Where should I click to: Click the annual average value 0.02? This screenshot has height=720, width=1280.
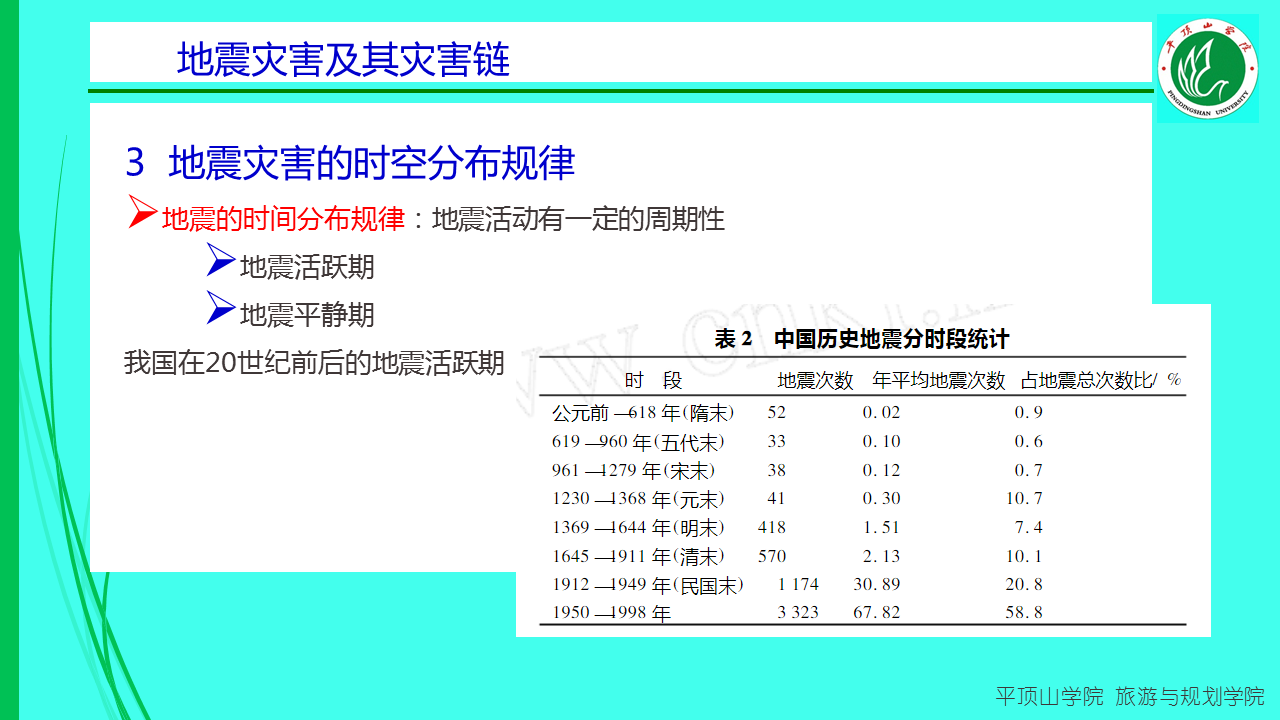(881, 412)
